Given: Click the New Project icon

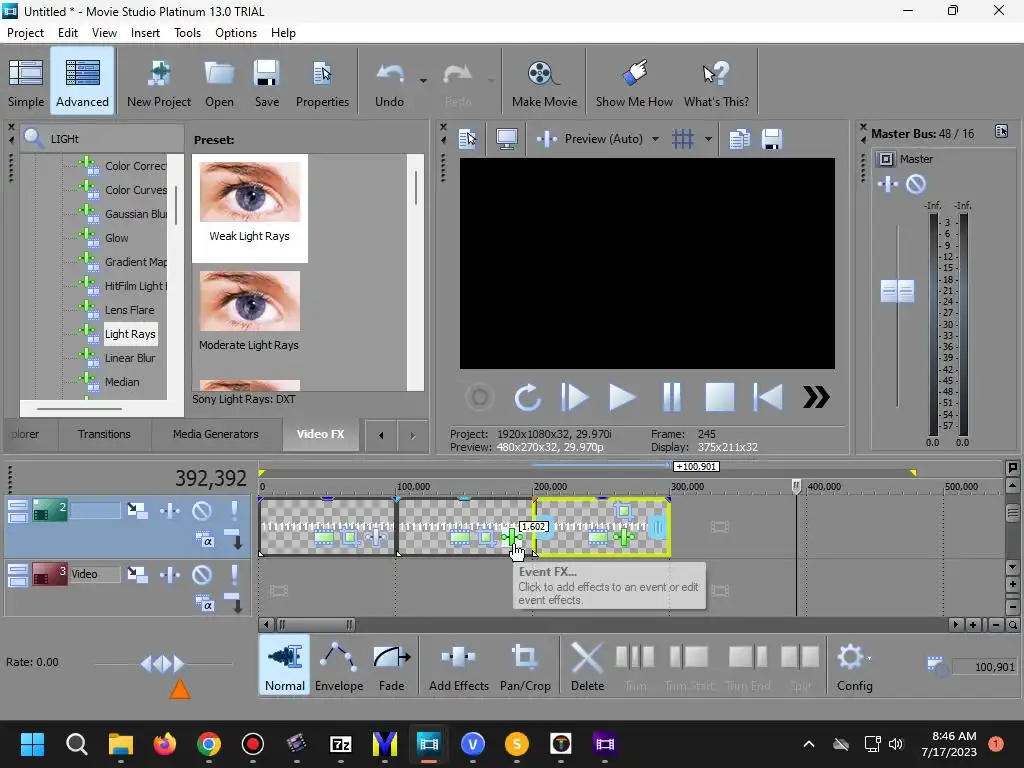Looking at the screenshot, I should (159, 82).
